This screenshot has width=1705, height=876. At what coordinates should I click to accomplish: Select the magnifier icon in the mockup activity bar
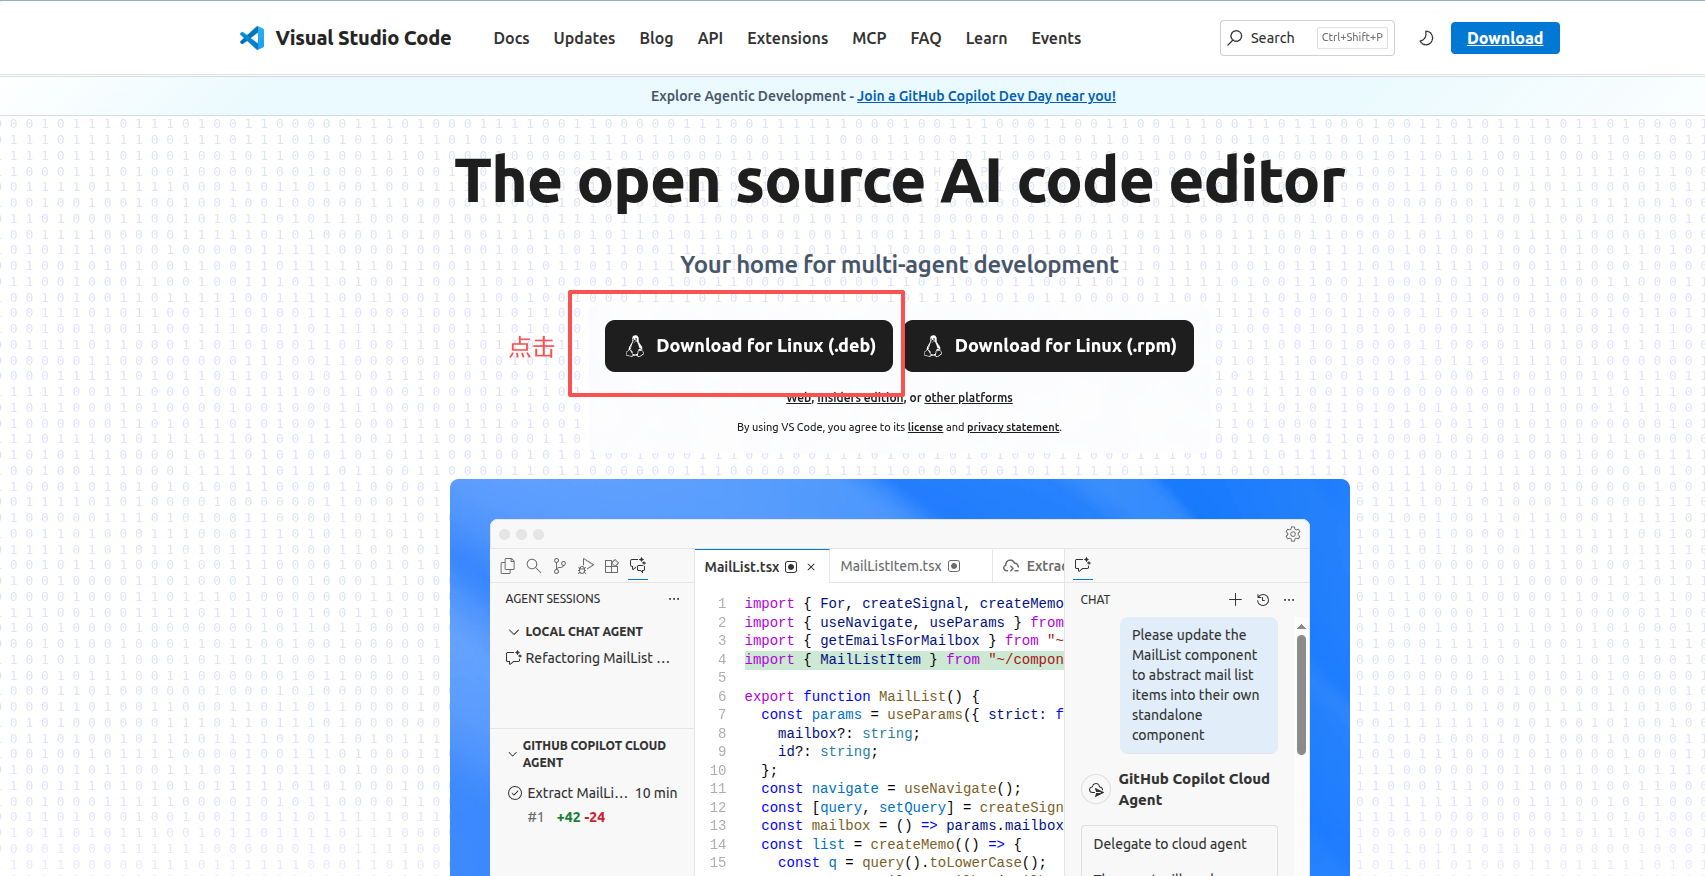pyautogui.click(x=534, y=566)
